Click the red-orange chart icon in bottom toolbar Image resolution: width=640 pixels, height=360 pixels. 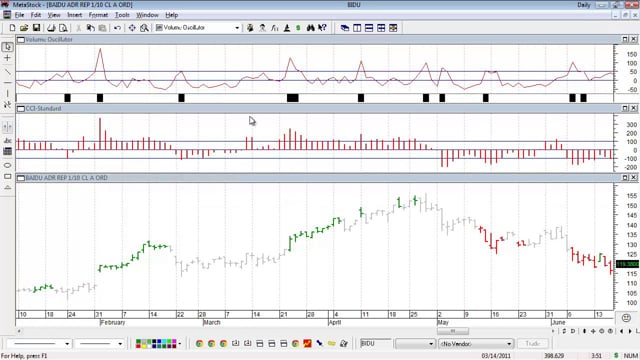tap(307, 344)
